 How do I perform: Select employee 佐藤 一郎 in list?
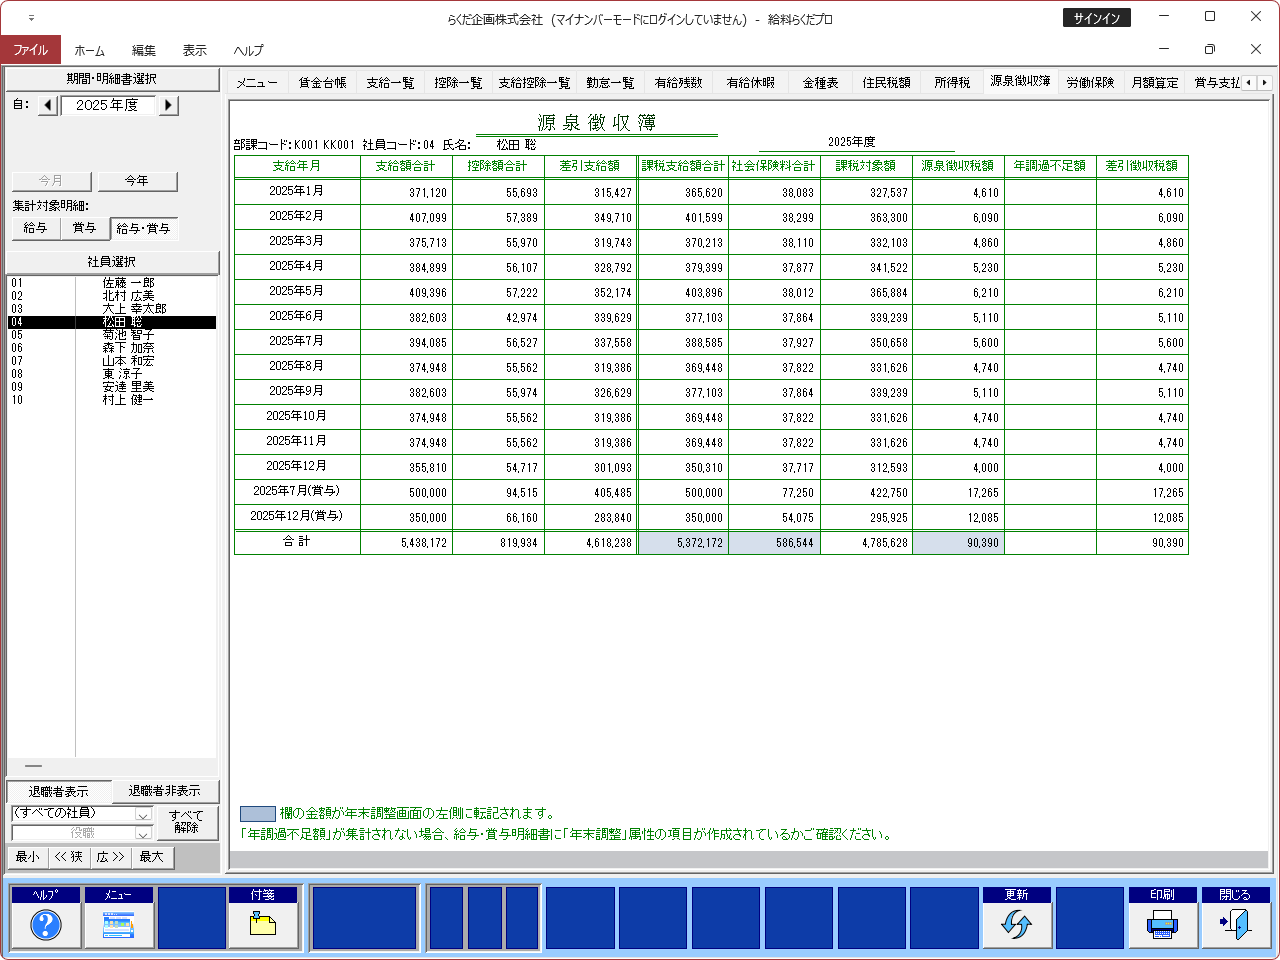click(x=128, y=283)
